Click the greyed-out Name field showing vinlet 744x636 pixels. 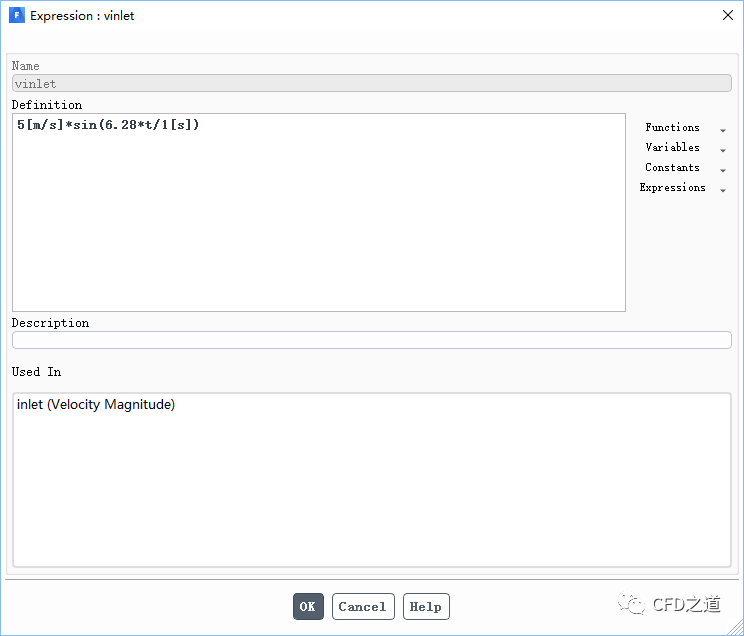pyautogui.click(x=371, y=84)
